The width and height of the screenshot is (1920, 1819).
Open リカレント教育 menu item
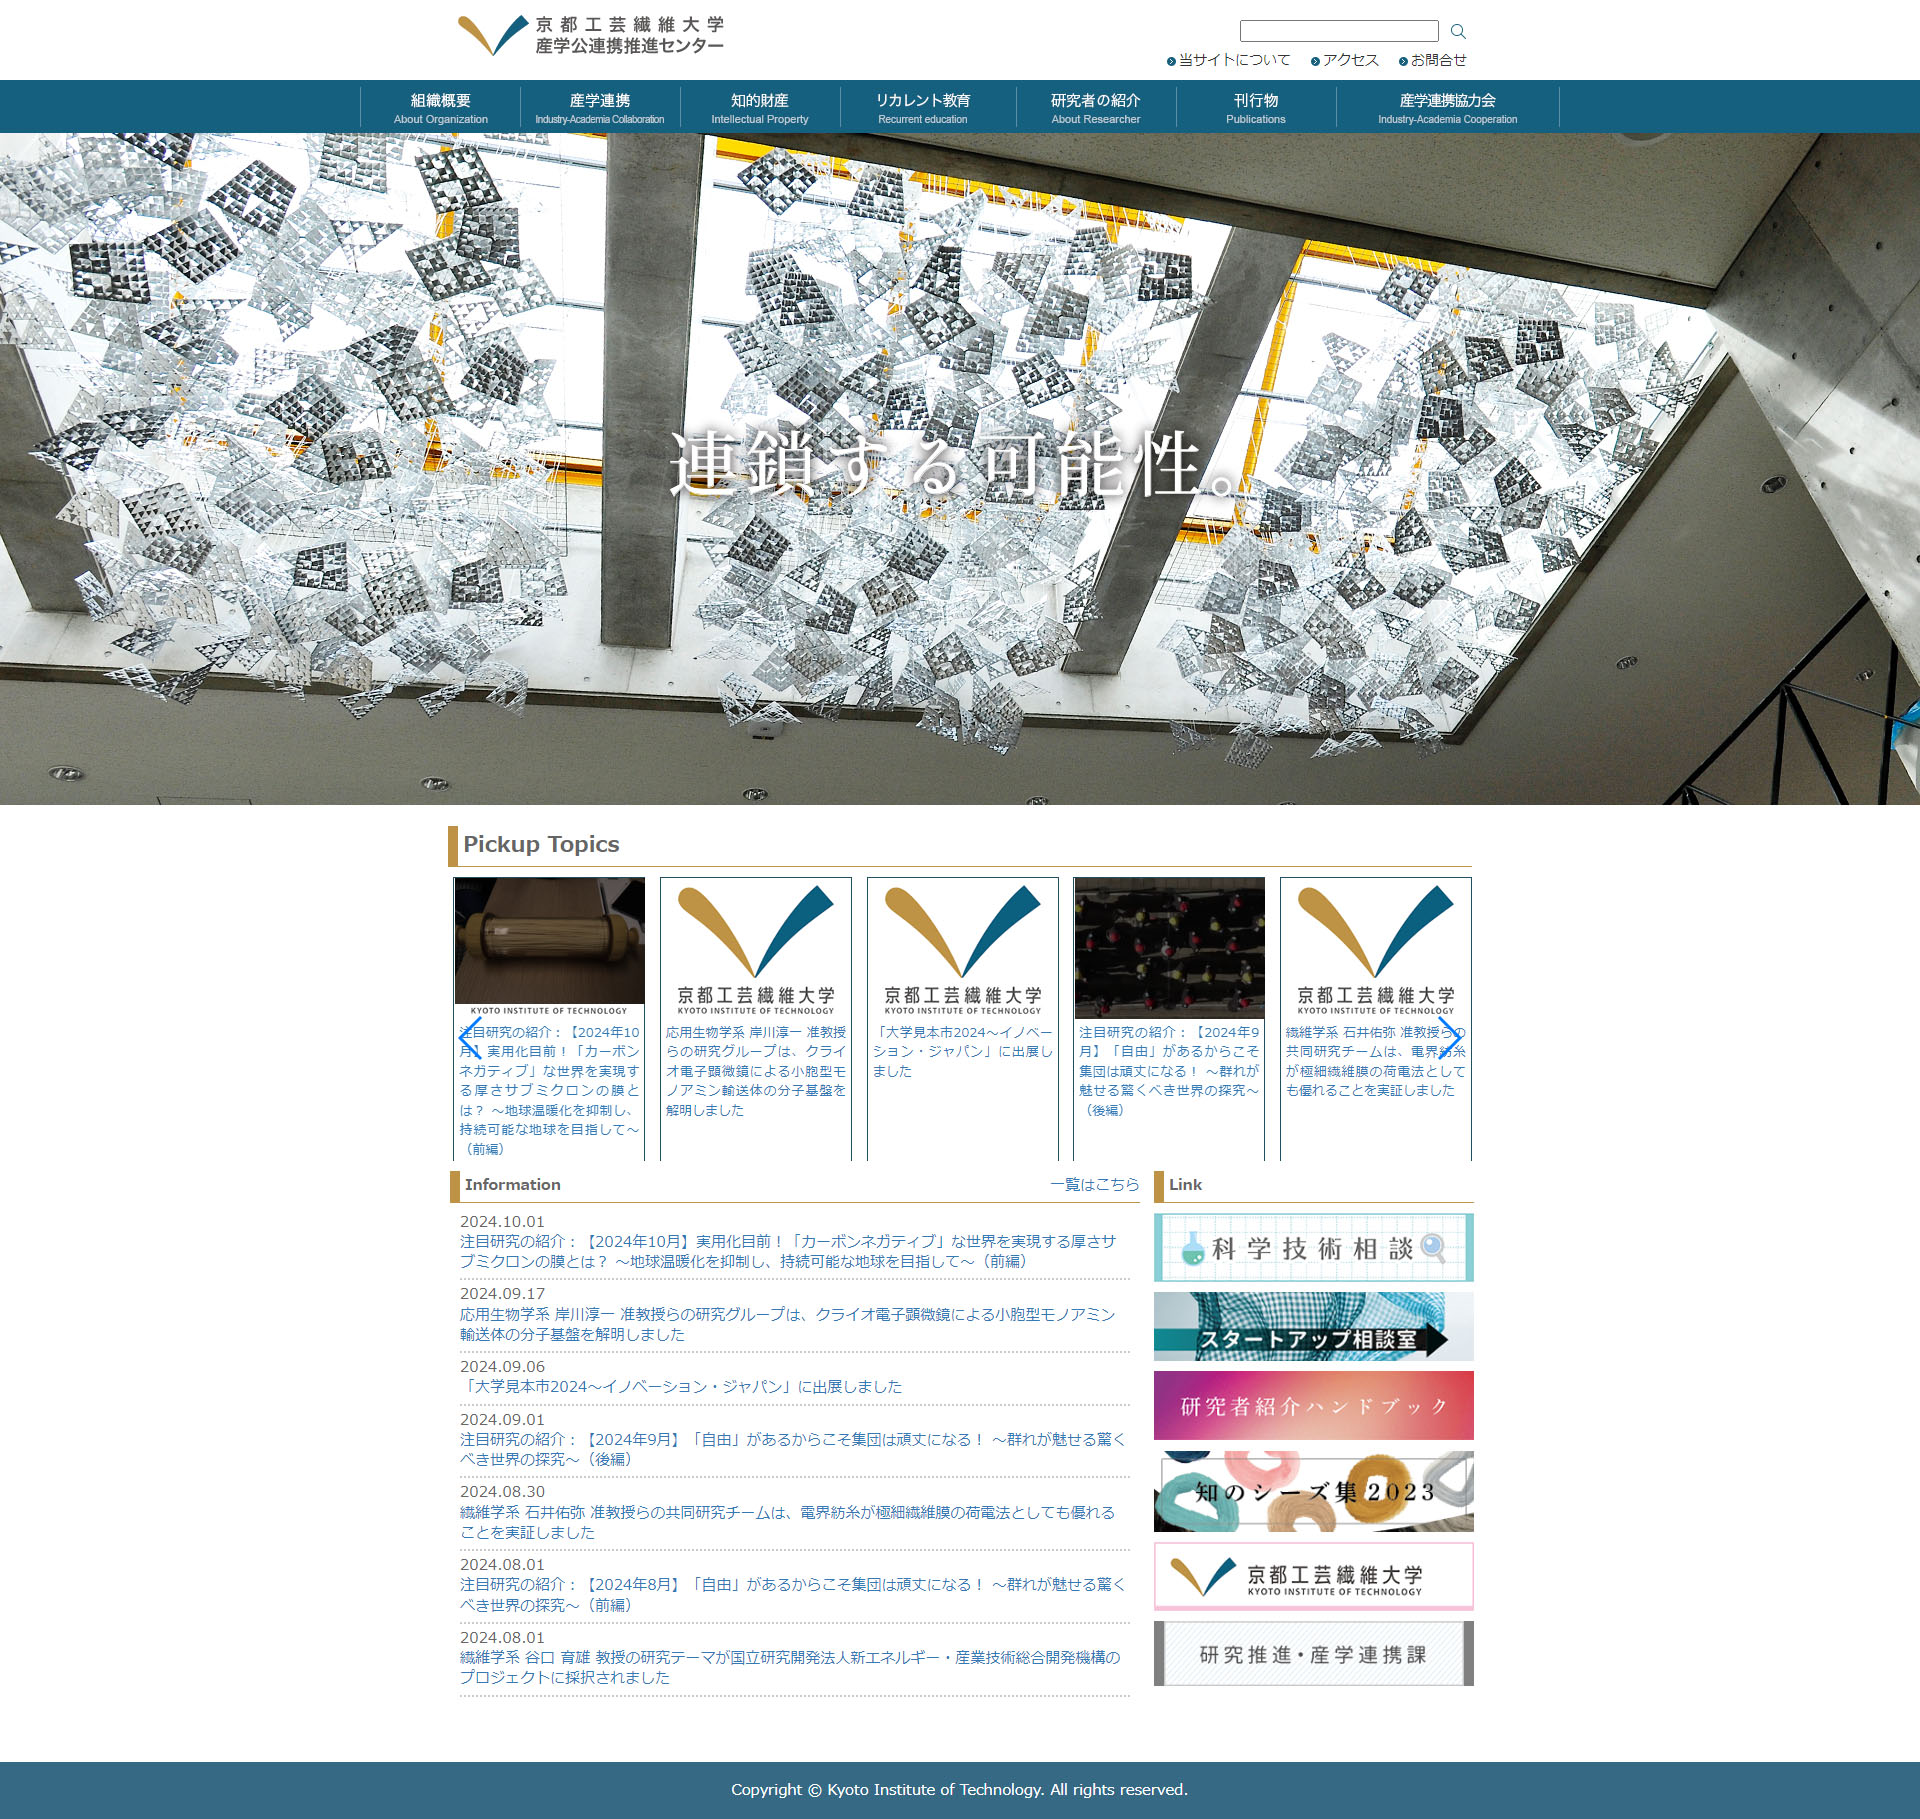click(x=922, y=107)
